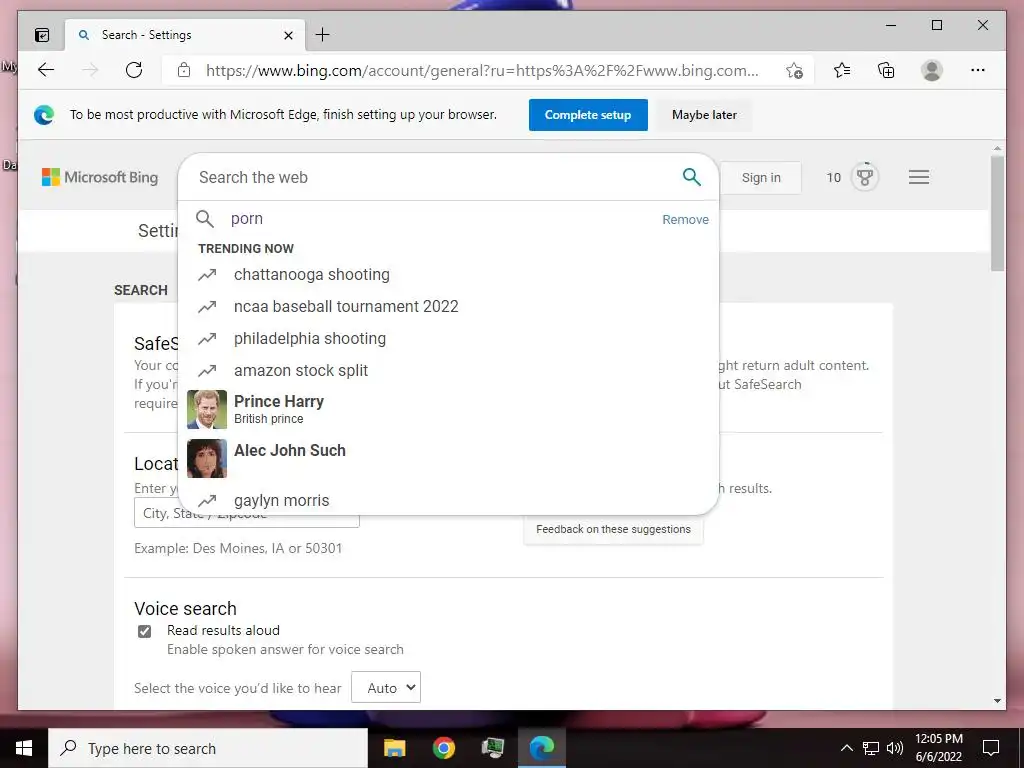Select 'philadelphia shooting' suggestion
The image size is (1024, 768).
[310, 338]
